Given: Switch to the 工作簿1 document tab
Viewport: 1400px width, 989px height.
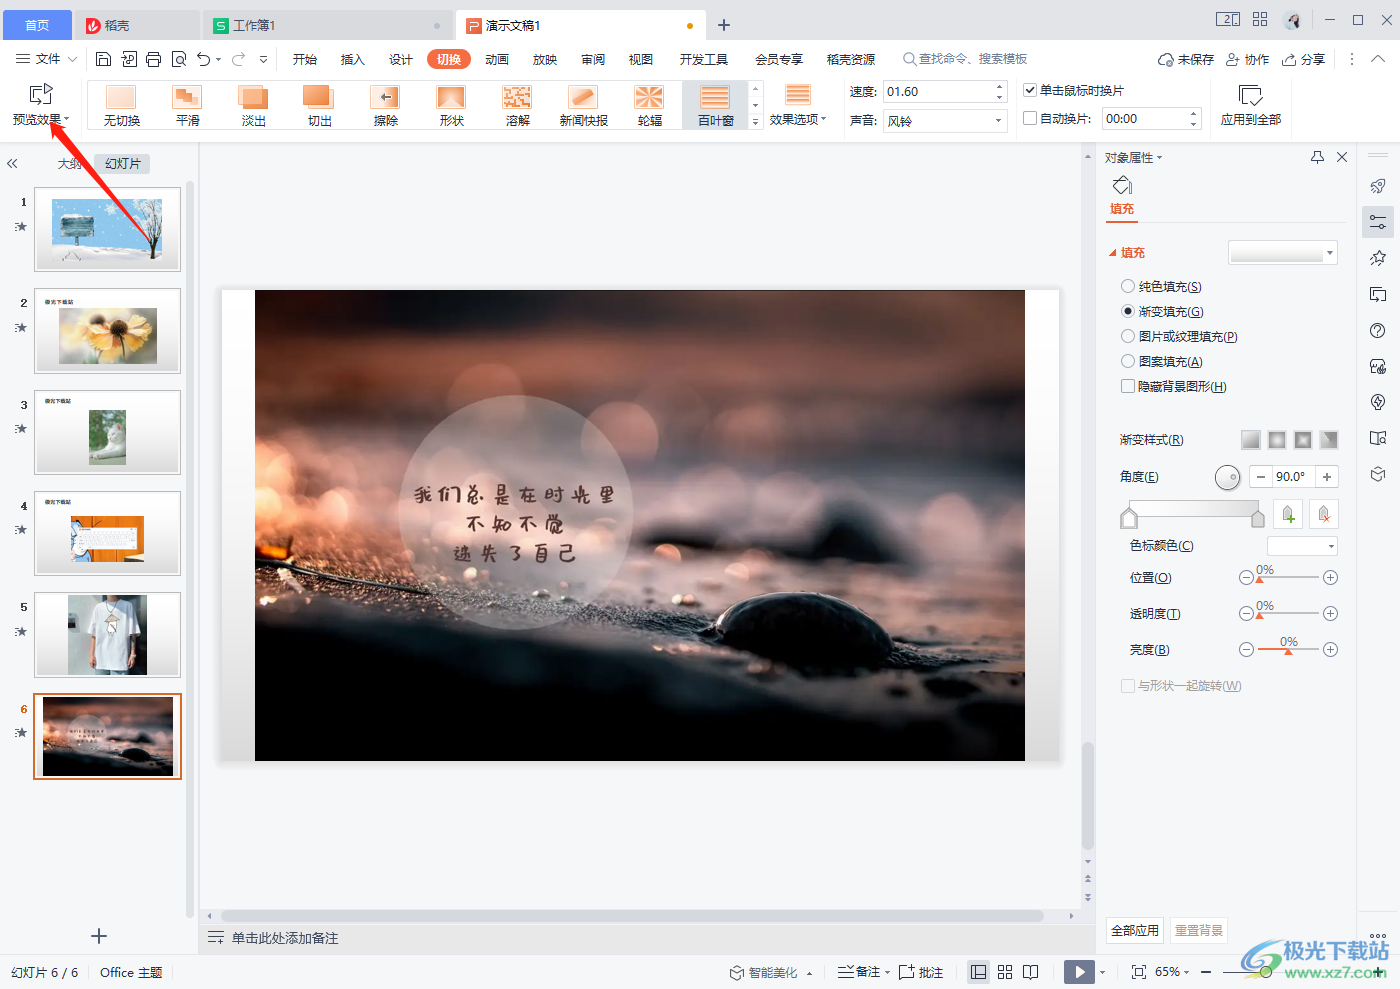Looking at the screenshot, I should (x=327, y=25).
